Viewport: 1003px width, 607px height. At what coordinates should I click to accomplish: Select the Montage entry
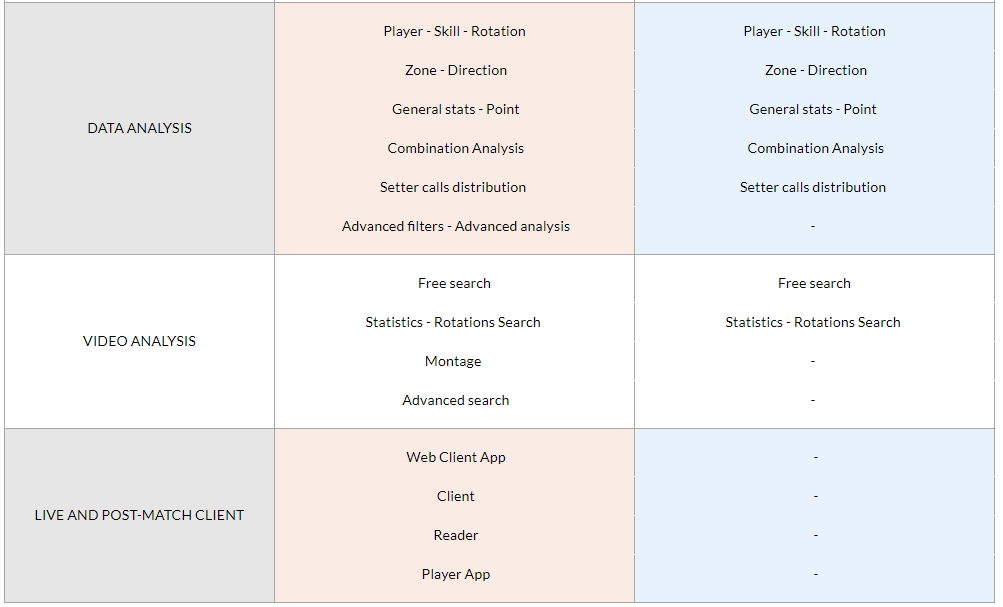click(453, 361)
